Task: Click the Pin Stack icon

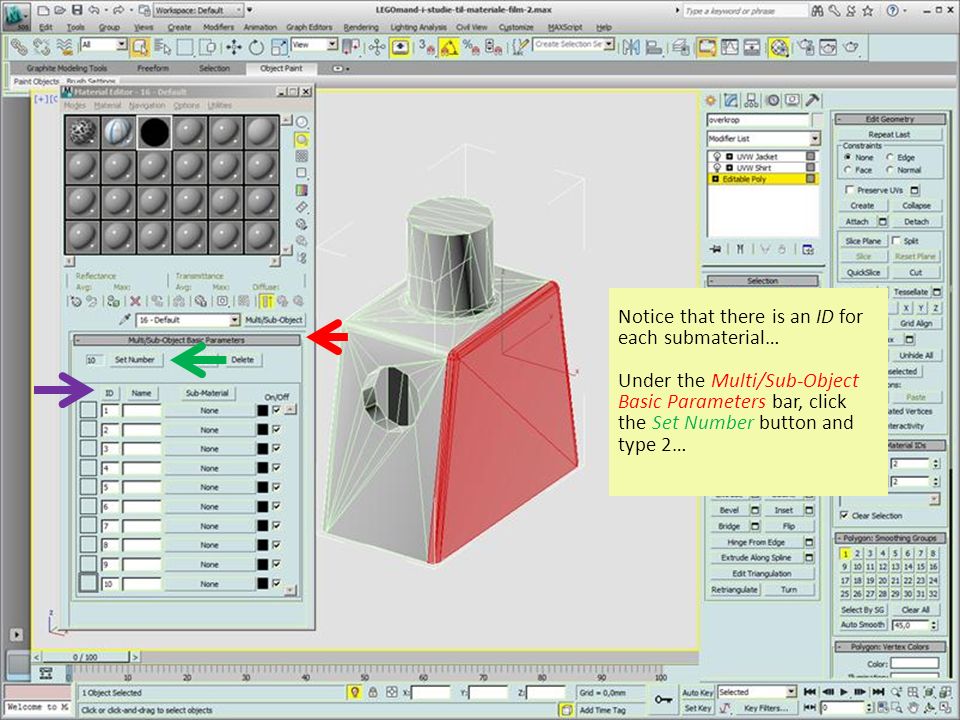Action: pyautogui.click(x=715, y=249)
